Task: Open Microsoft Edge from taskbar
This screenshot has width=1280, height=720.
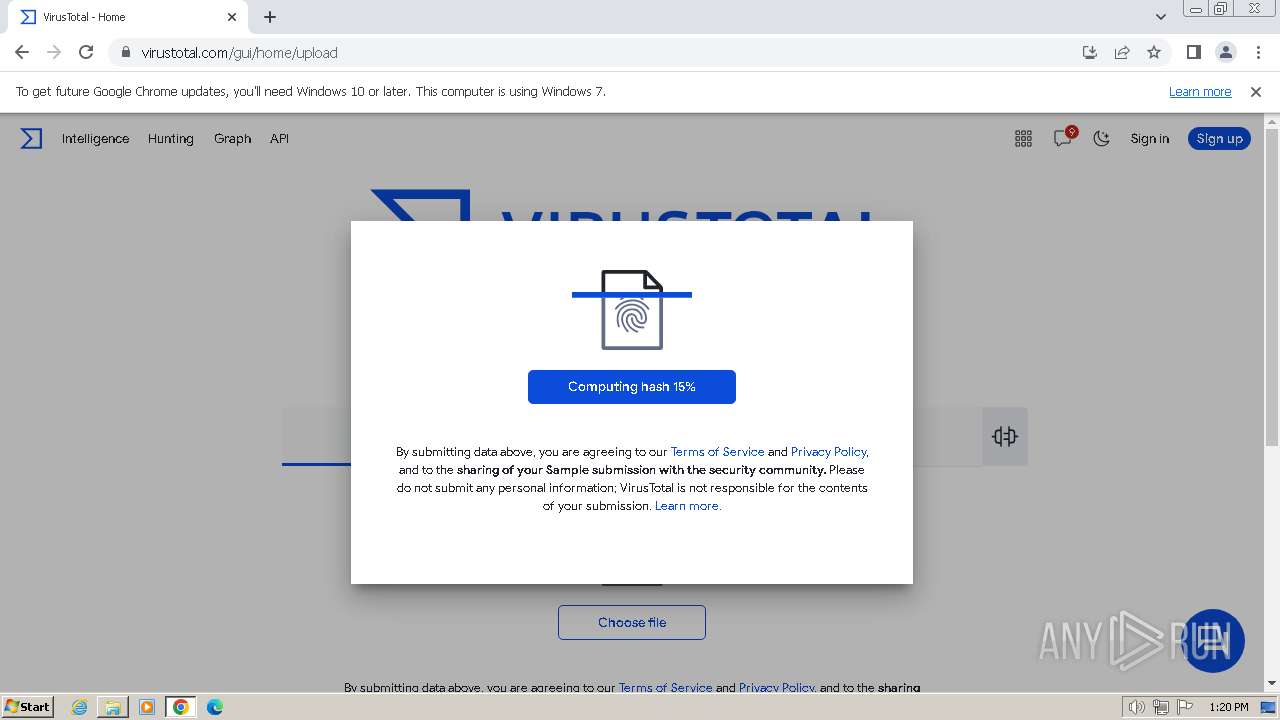Action: click(x=215, y=707)
